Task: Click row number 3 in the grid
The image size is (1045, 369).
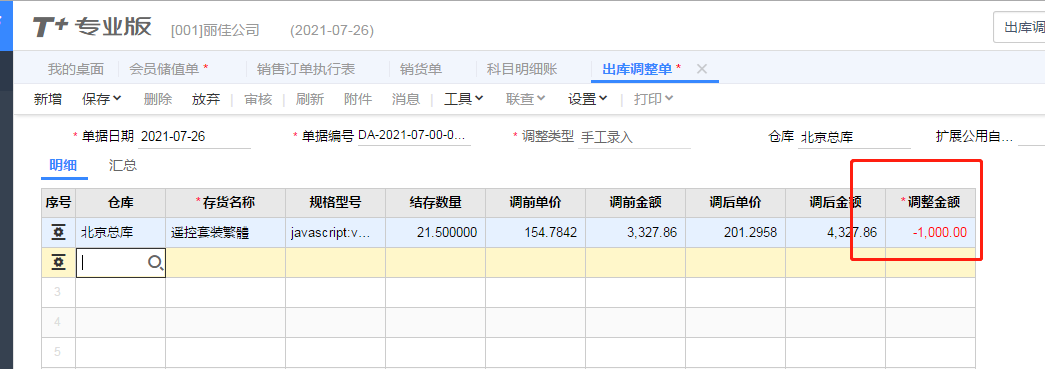Action: click(x=58, y=292)
